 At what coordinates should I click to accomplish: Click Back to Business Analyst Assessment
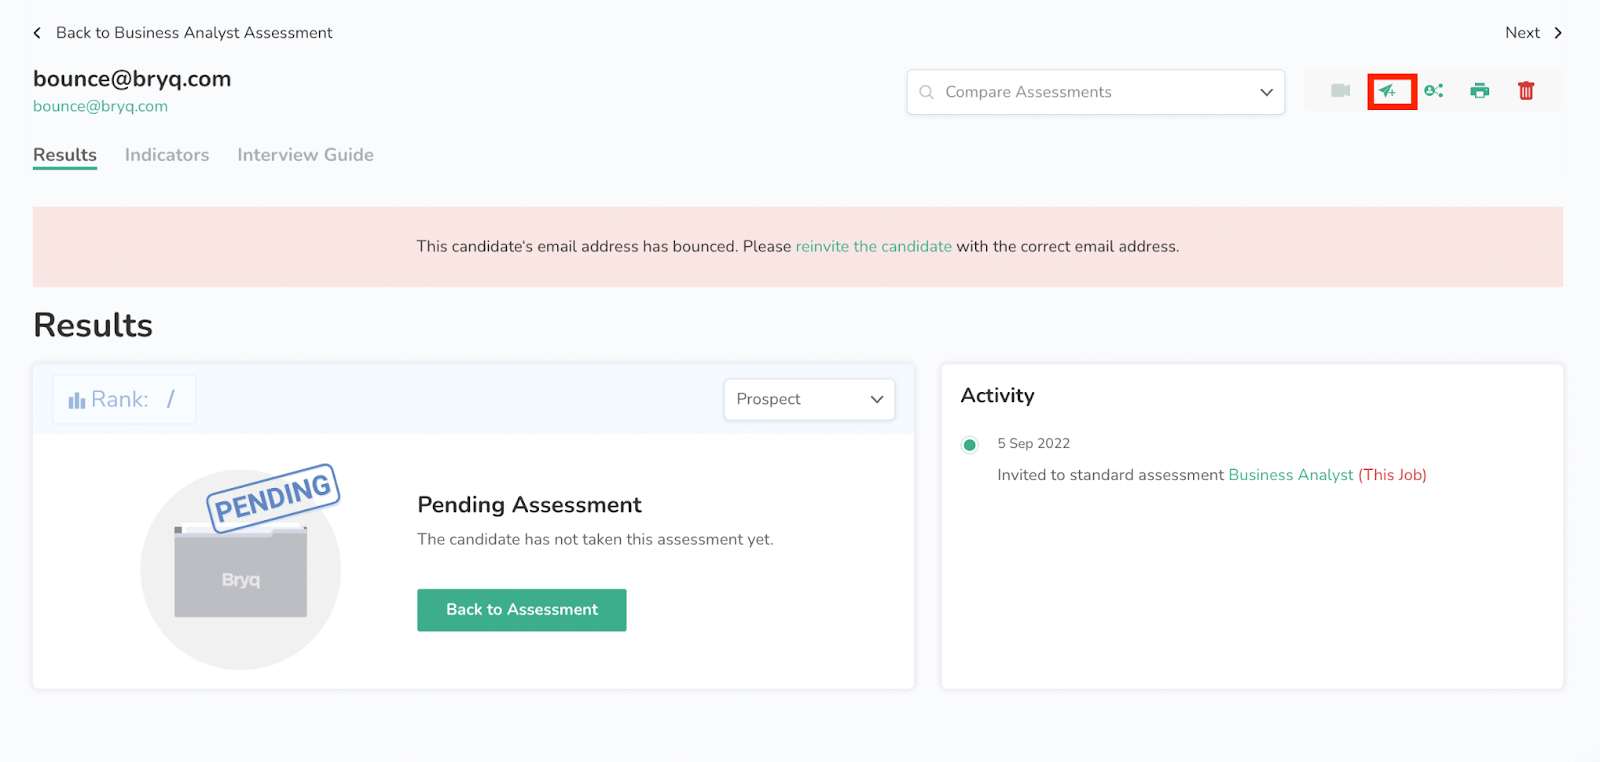point(194,33)
